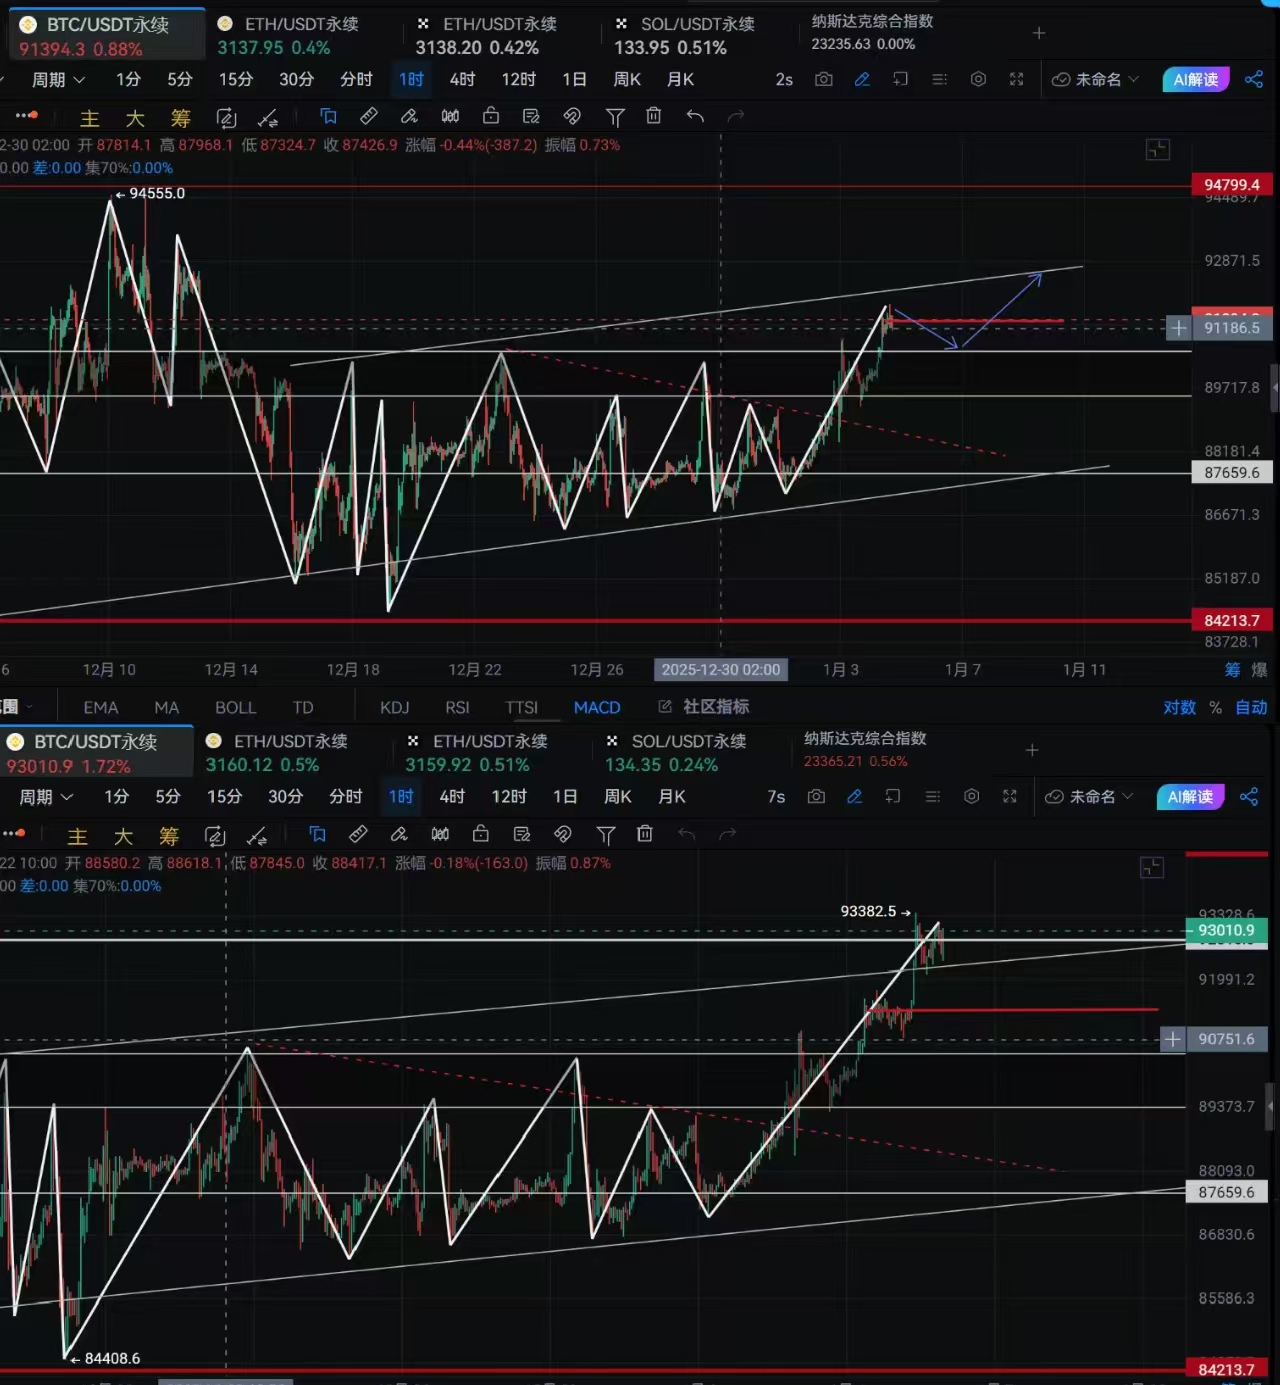The width and height of the screenshot is (1280, 1385).
Task: Click plus icon beside 91186.5 price label
Action: 1178,327
